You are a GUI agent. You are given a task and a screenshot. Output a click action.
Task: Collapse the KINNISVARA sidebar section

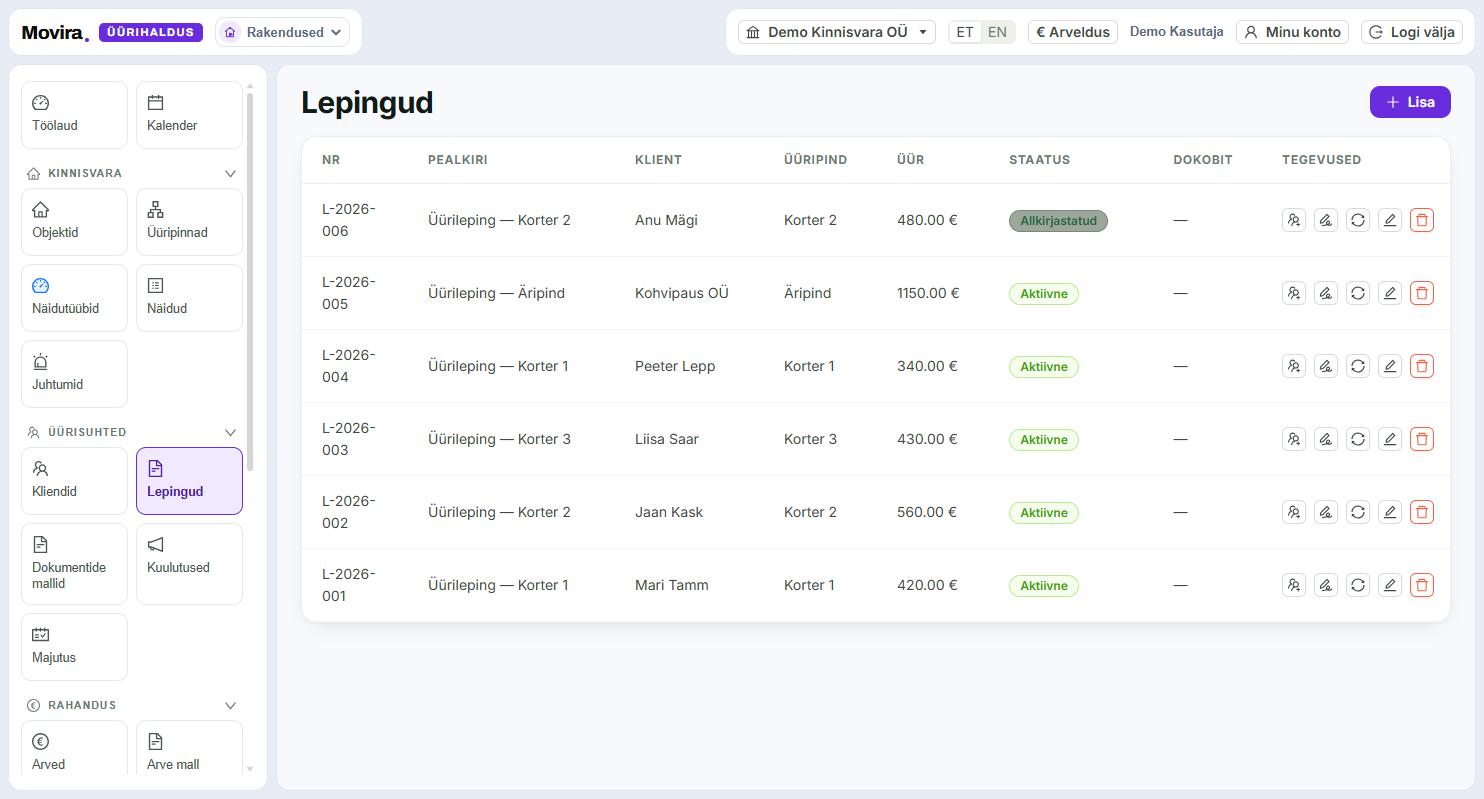pyautogui.click(x=230, y=173)
